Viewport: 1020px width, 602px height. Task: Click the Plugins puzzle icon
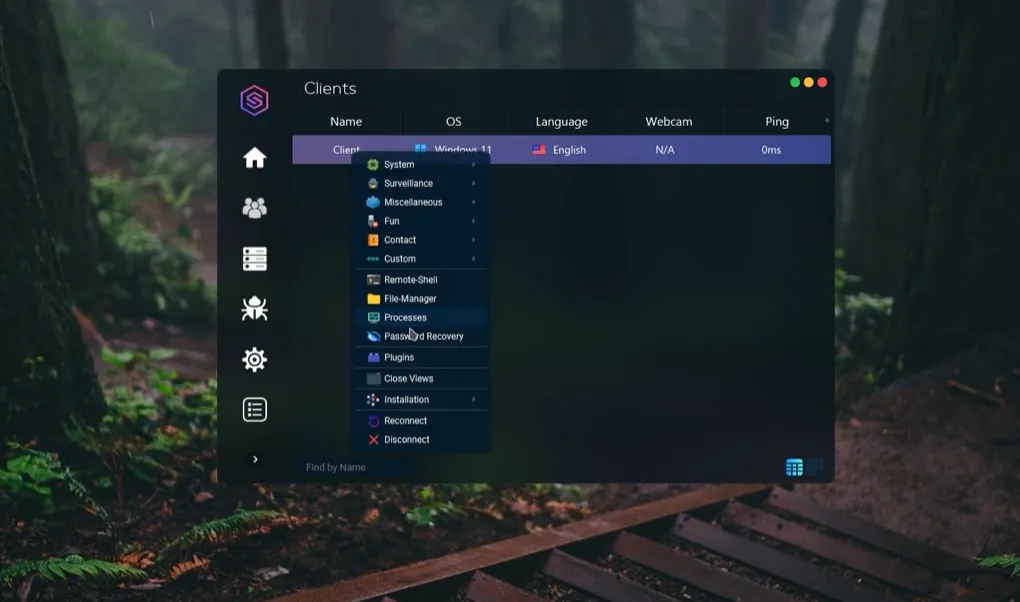tap(373, 357)
